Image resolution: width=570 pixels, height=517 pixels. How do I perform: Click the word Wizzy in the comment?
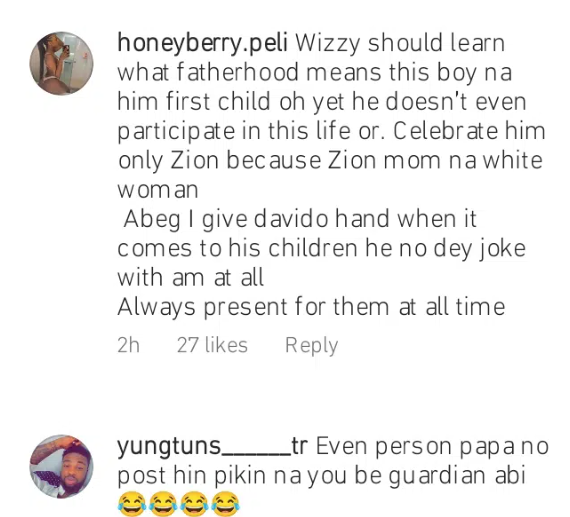[x=327, y=44]
